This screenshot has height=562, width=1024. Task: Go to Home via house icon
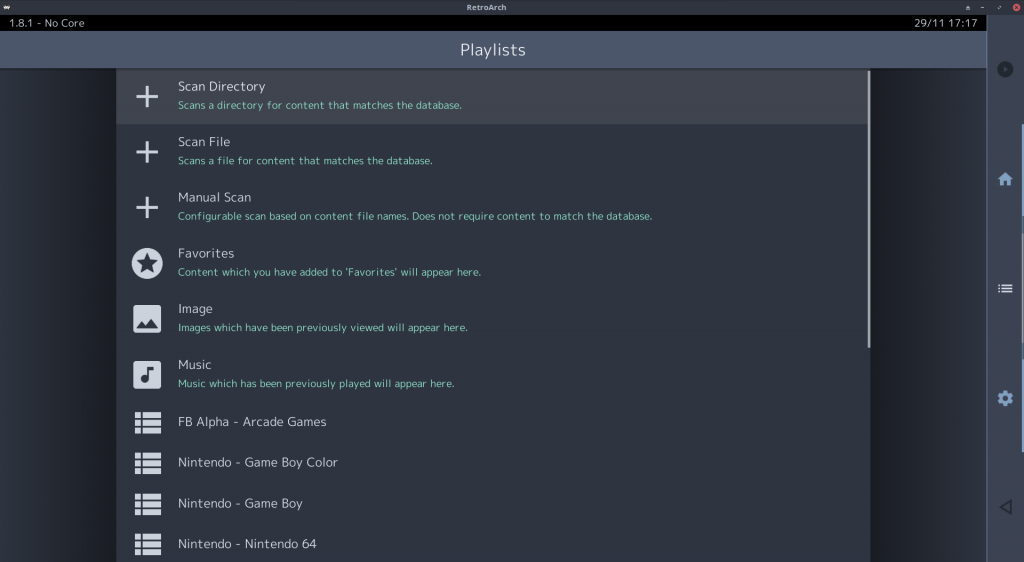pyautogui.click(x=1005, y=179)
